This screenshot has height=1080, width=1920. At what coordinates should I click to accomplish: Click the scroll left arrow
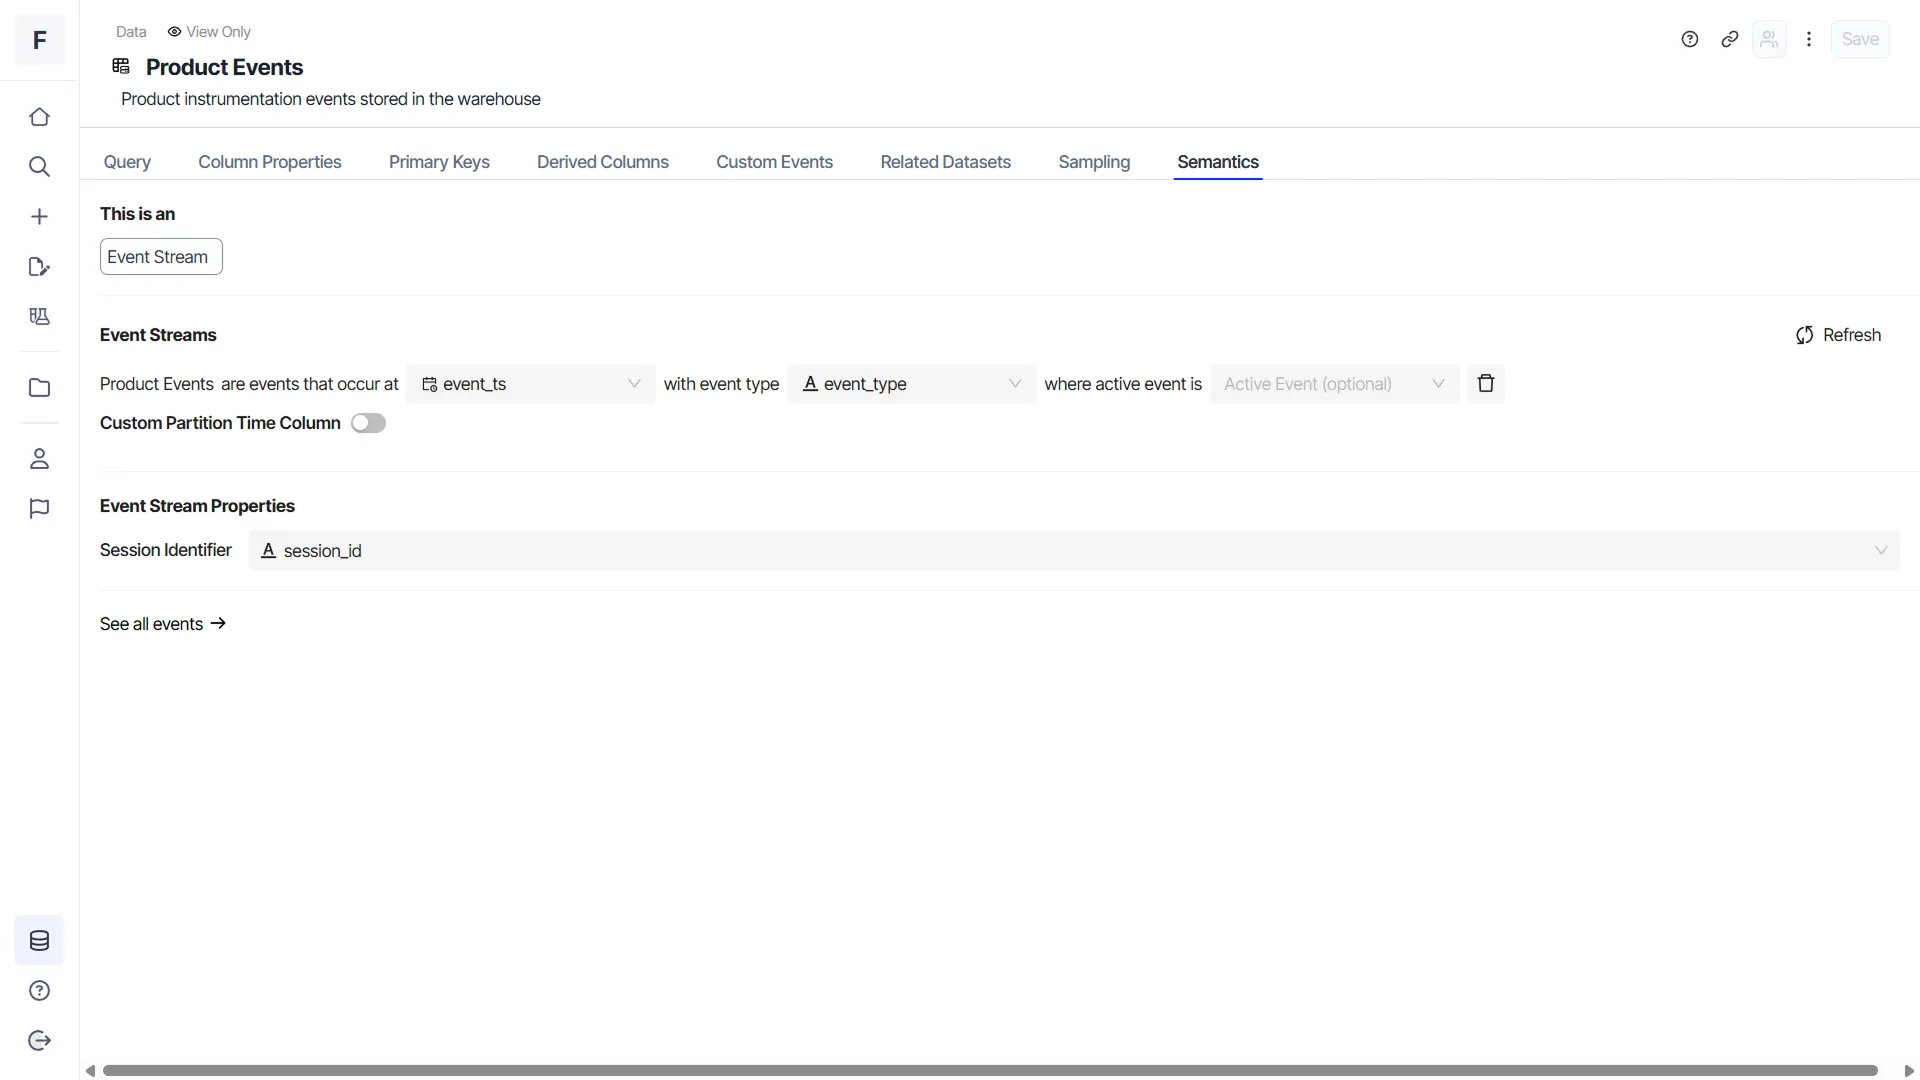click(x=90, y=1071)
